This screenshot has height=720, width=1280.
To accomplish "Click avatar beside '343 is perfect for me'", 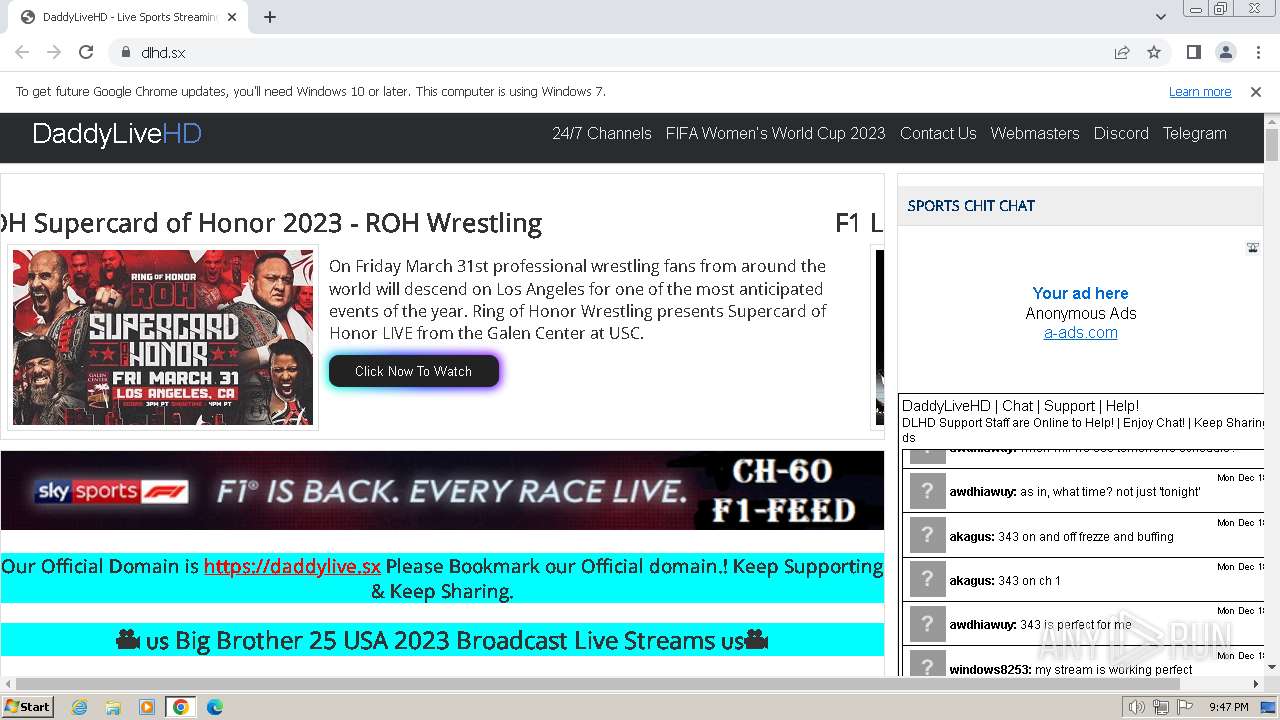I will [927, 624].
